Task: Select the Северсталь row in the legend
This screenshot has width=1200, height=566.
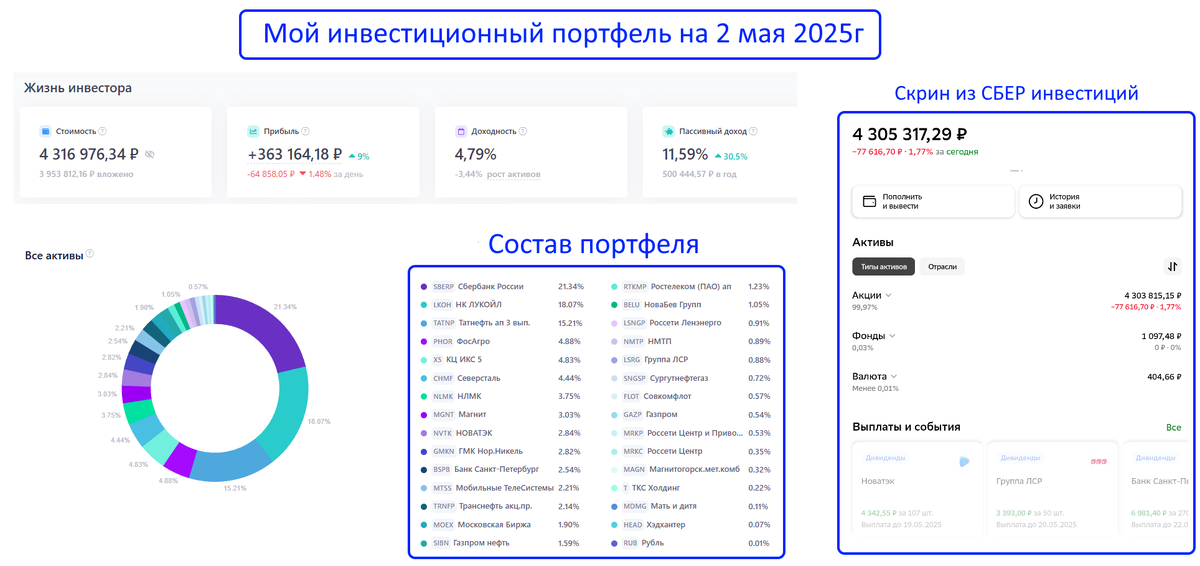Action: pos(501,378)
